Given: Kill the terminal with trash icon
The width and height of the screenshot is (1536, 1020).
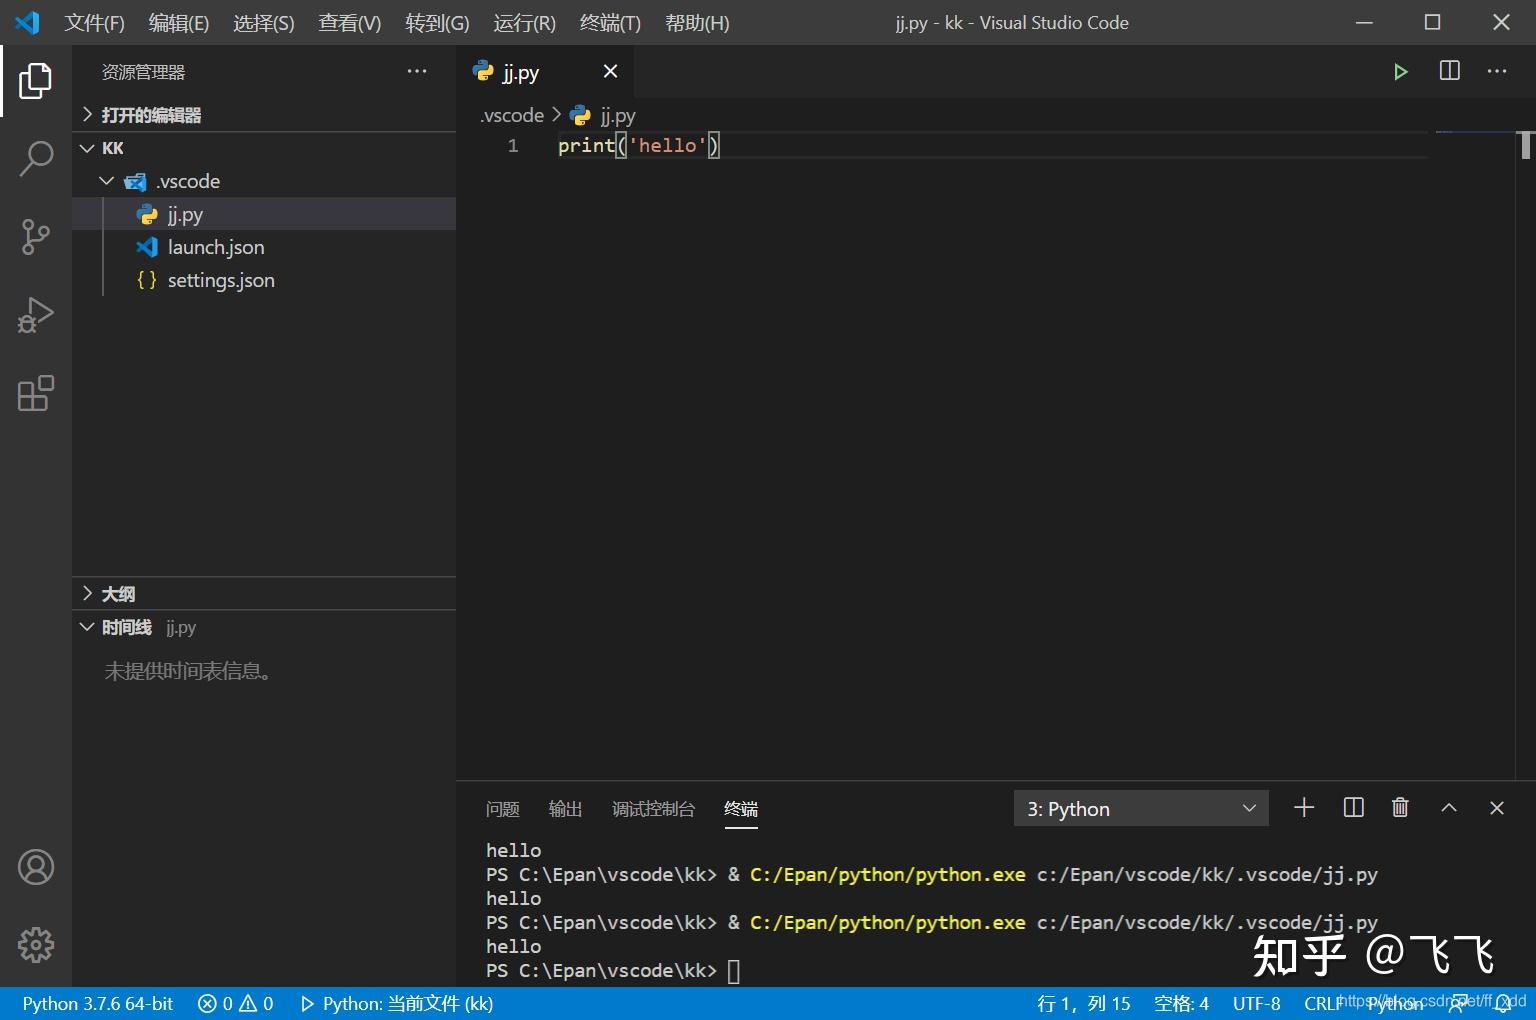Looking at the screenshot, I should pos(1400,807).
